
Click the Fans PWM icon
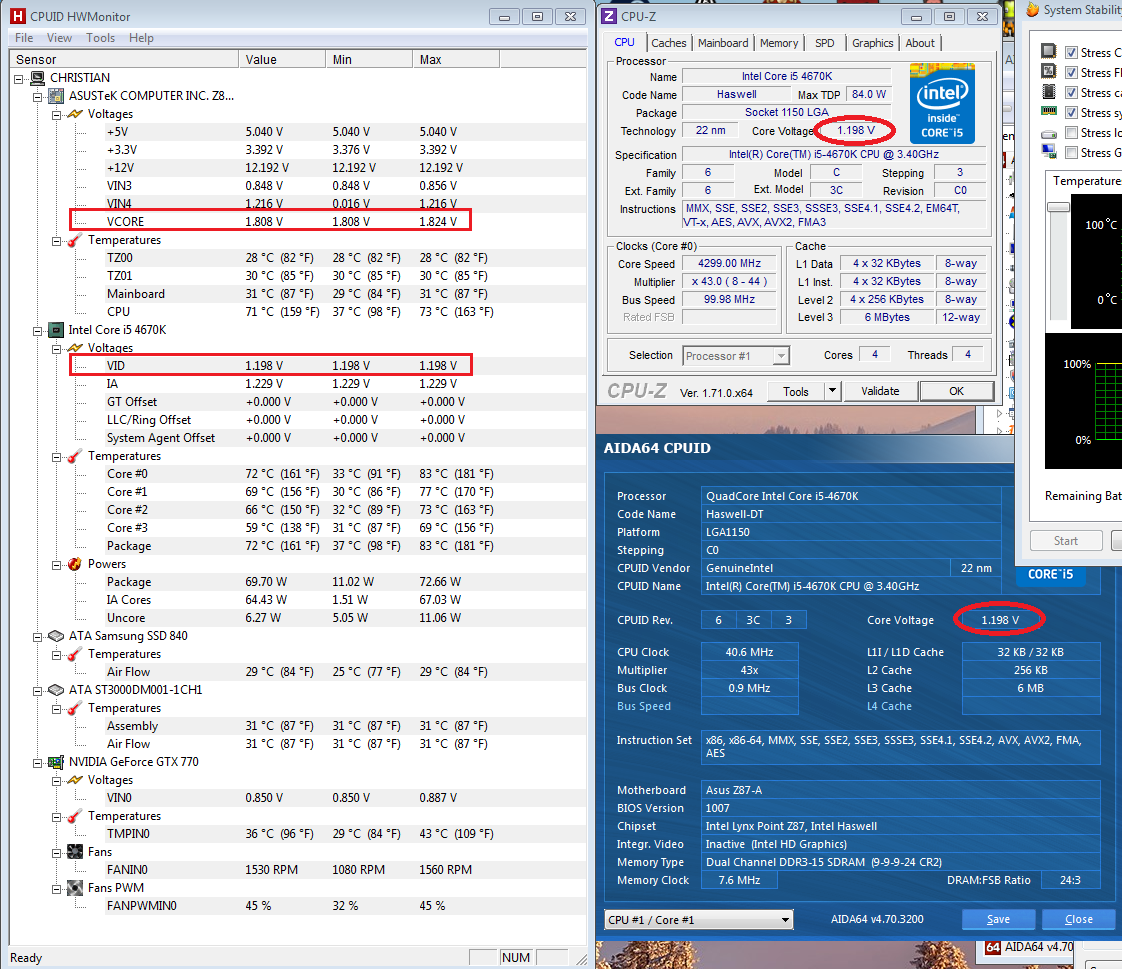(x=74, y=888)
